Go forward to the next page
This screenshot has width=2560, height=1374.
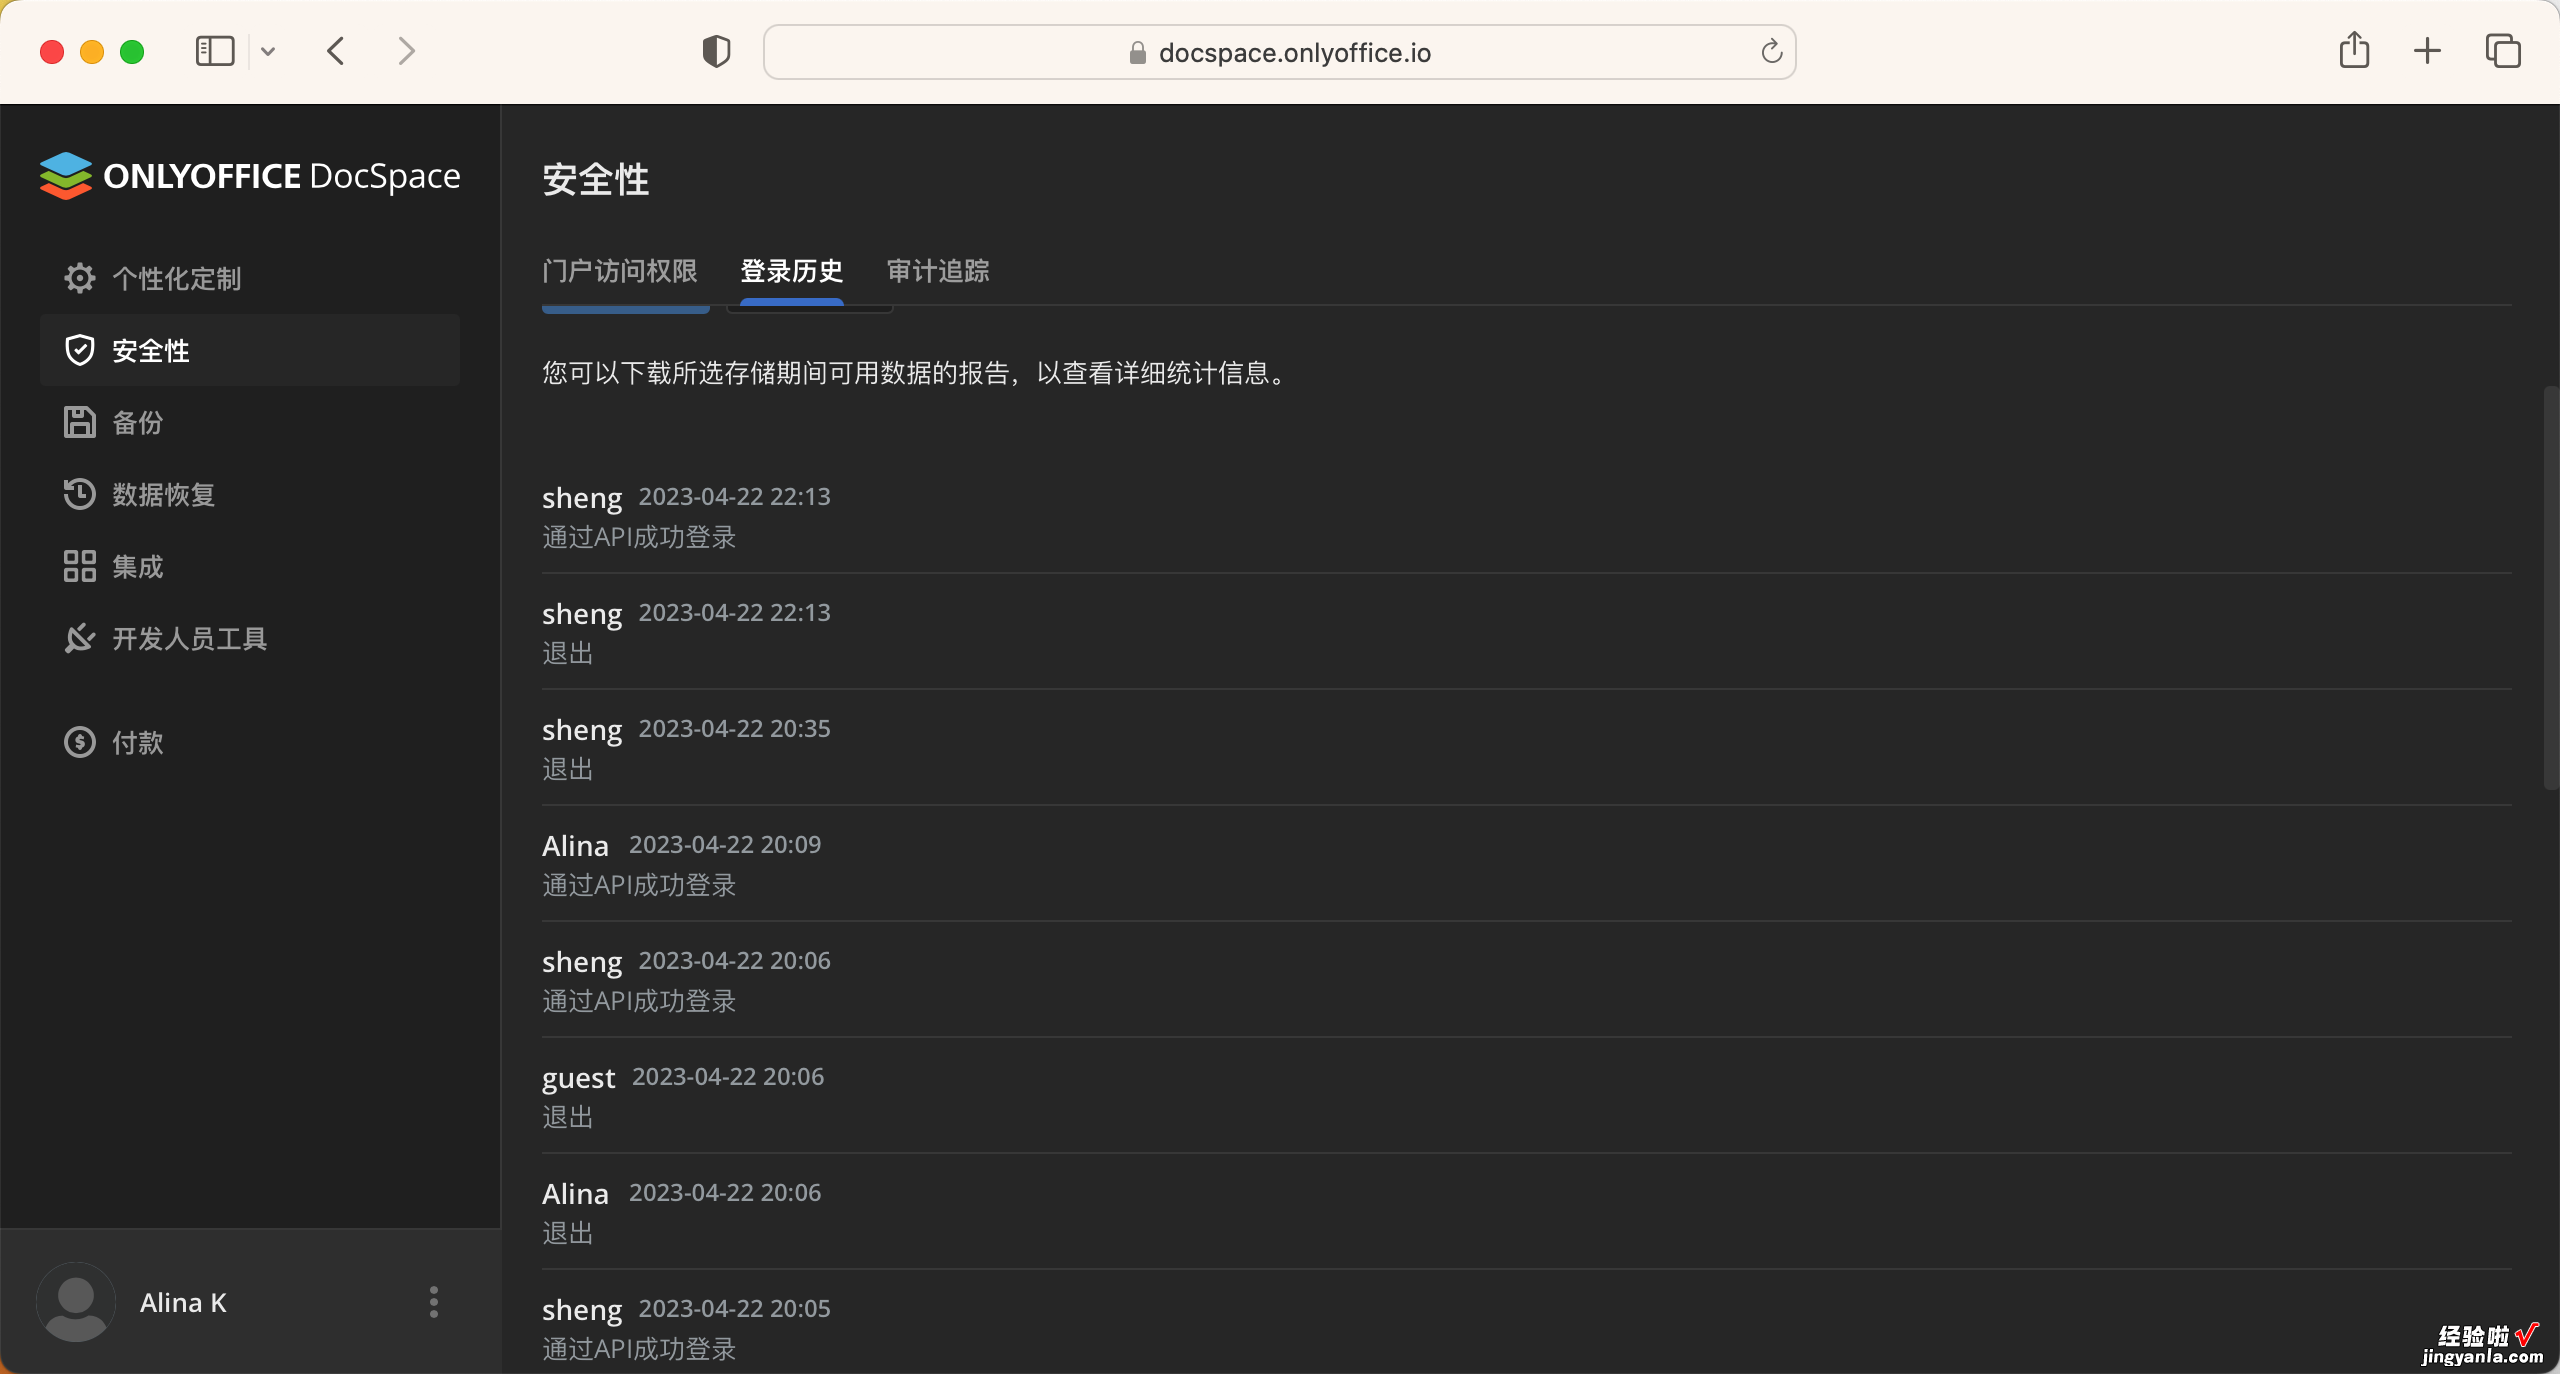(x=406, y=51)
